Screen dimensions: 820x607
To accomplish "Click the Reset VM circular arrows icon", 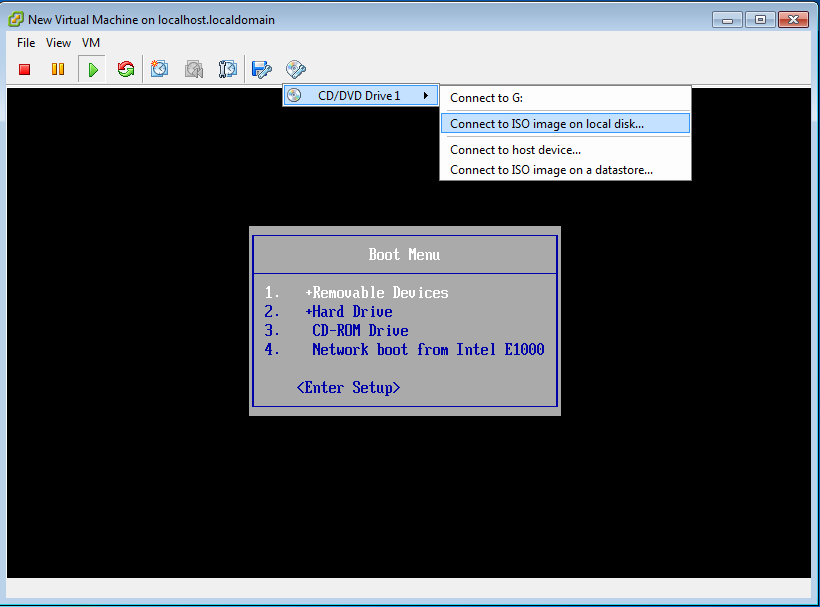I will (126, 69).
